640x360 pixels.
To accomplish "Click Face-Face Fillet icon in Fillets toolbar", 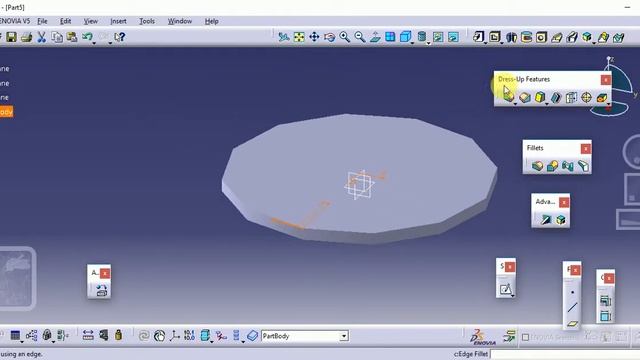I will [x=568, y=166].
